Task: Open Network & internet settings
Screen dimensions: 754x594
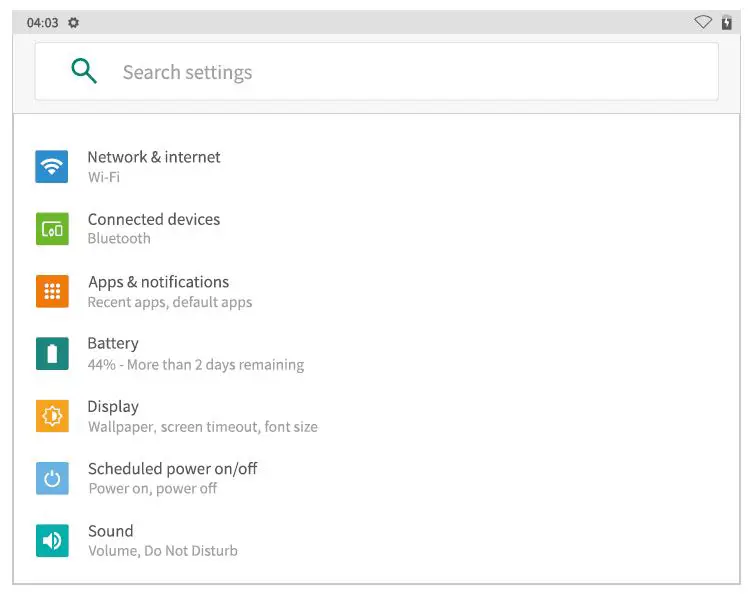Action: tap(154, 157)
